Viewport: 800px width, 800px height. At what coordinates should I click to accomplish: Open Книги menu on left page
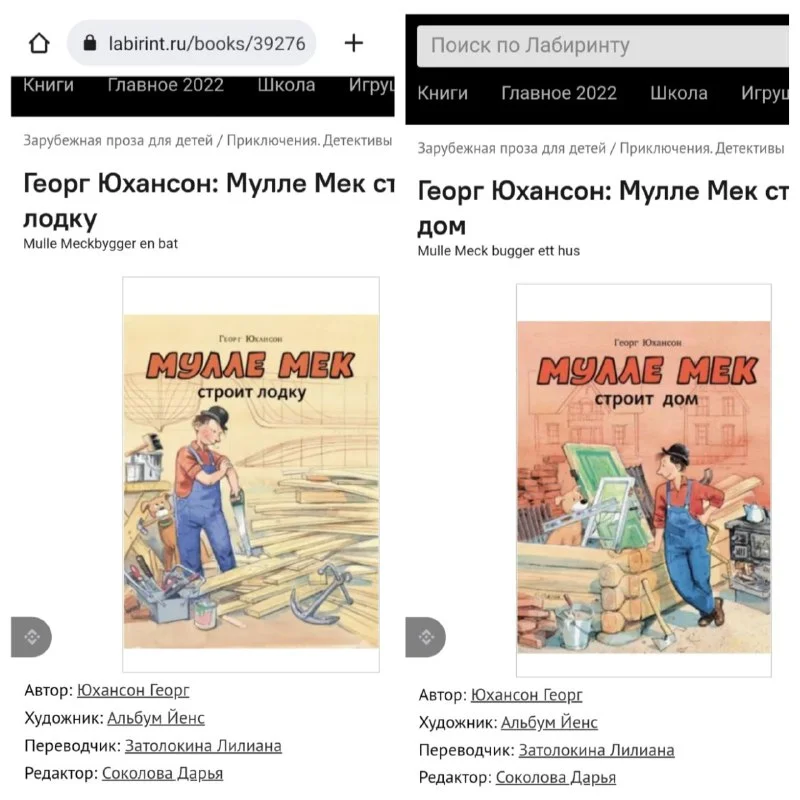(48, 85)
